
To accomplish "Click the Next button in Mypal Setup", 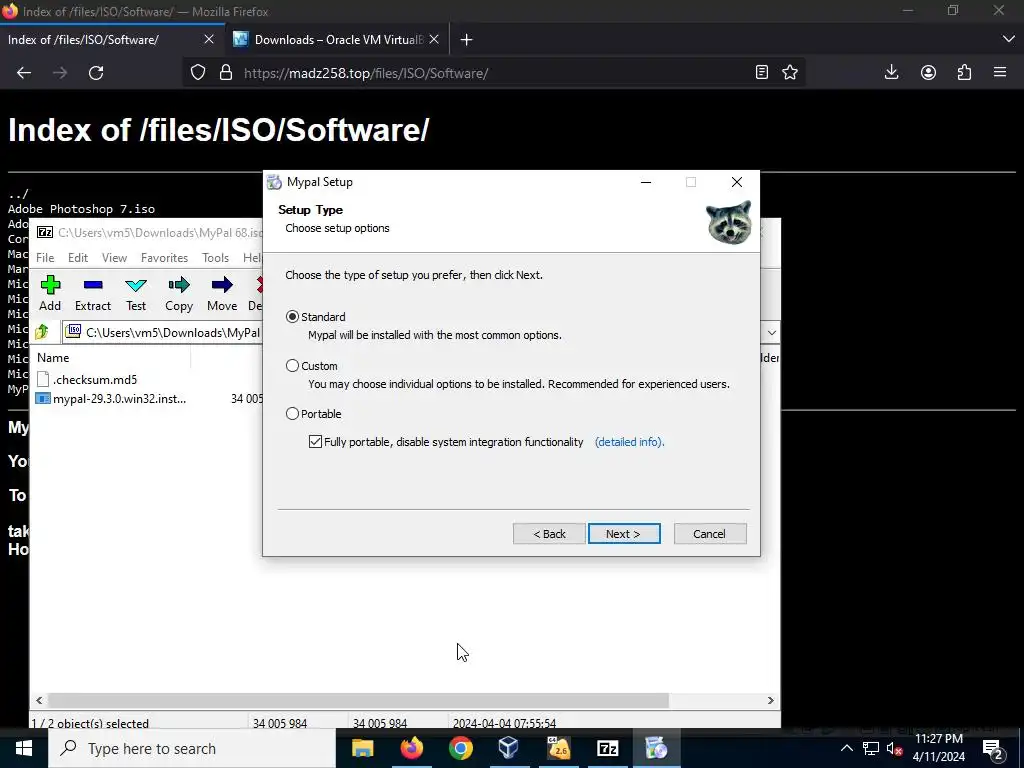I will [624, 534].
